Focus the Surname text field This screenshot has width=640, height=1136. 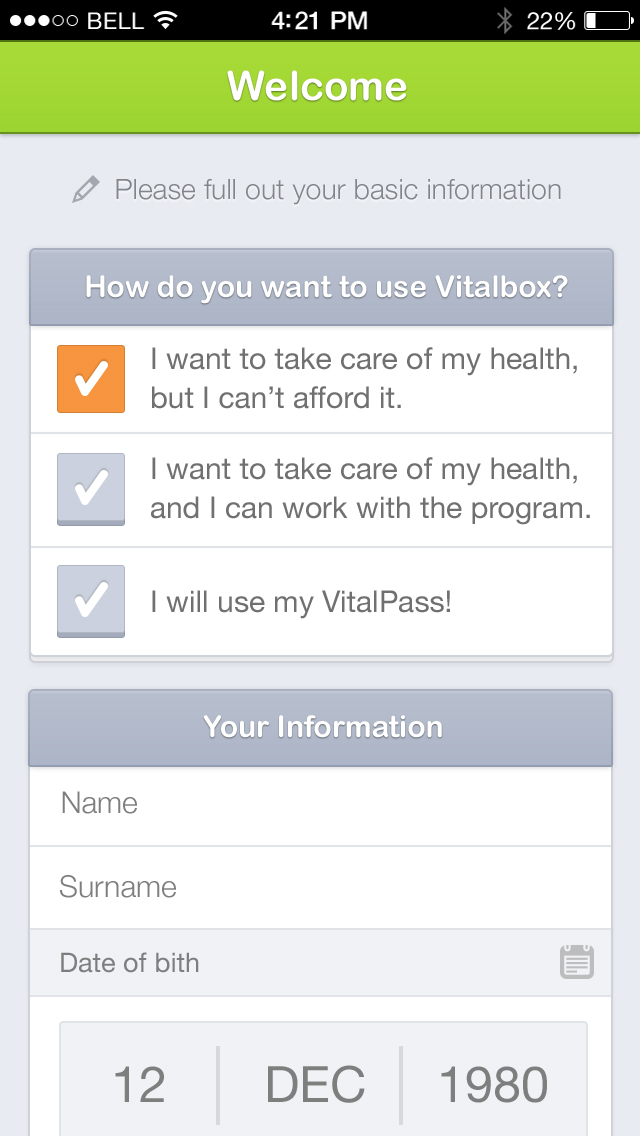[320, 887]
